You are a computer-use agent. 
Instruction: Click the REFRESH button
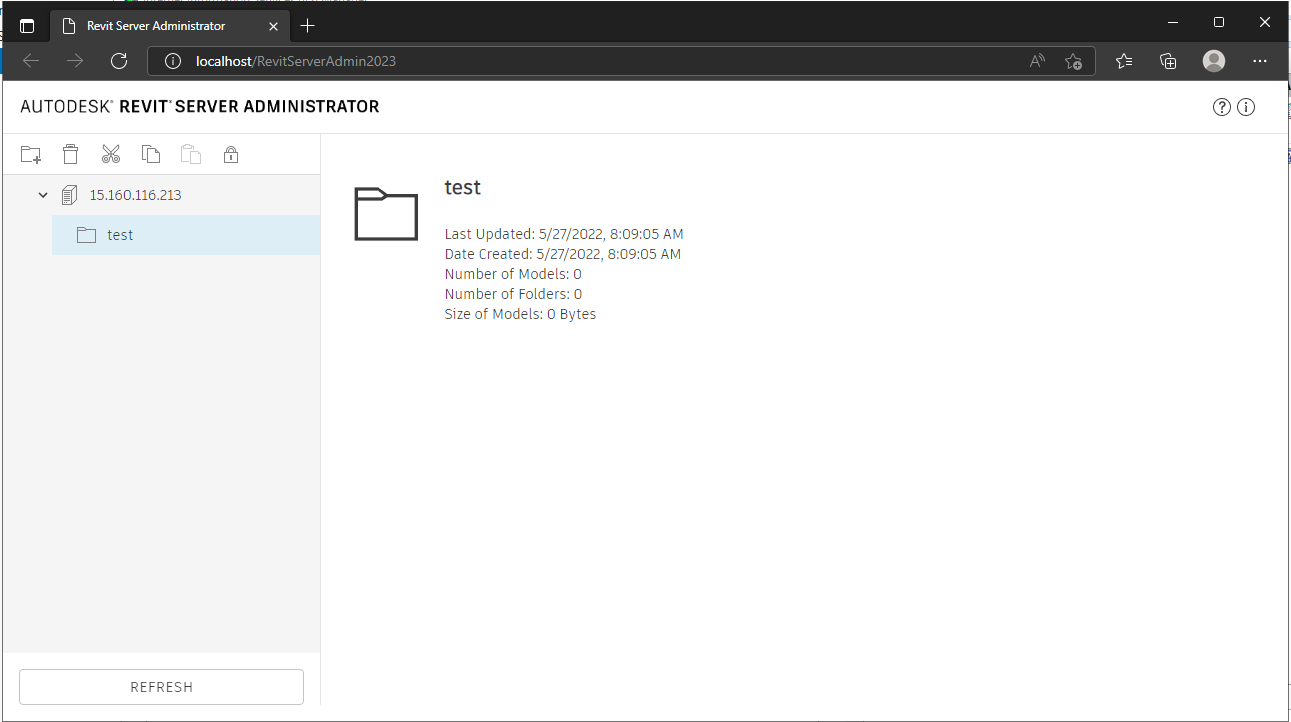coord(161,687)
